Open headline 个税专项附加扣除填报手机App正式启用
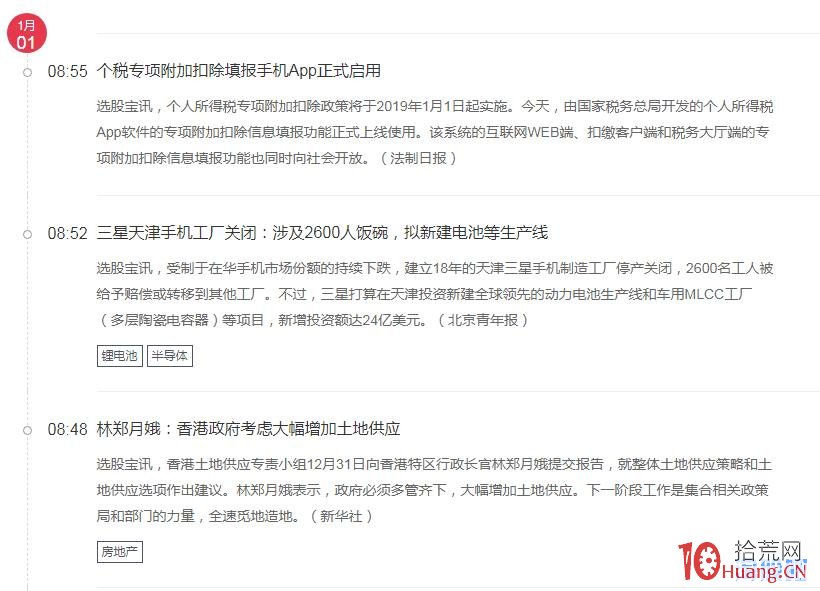 (238, 71)
